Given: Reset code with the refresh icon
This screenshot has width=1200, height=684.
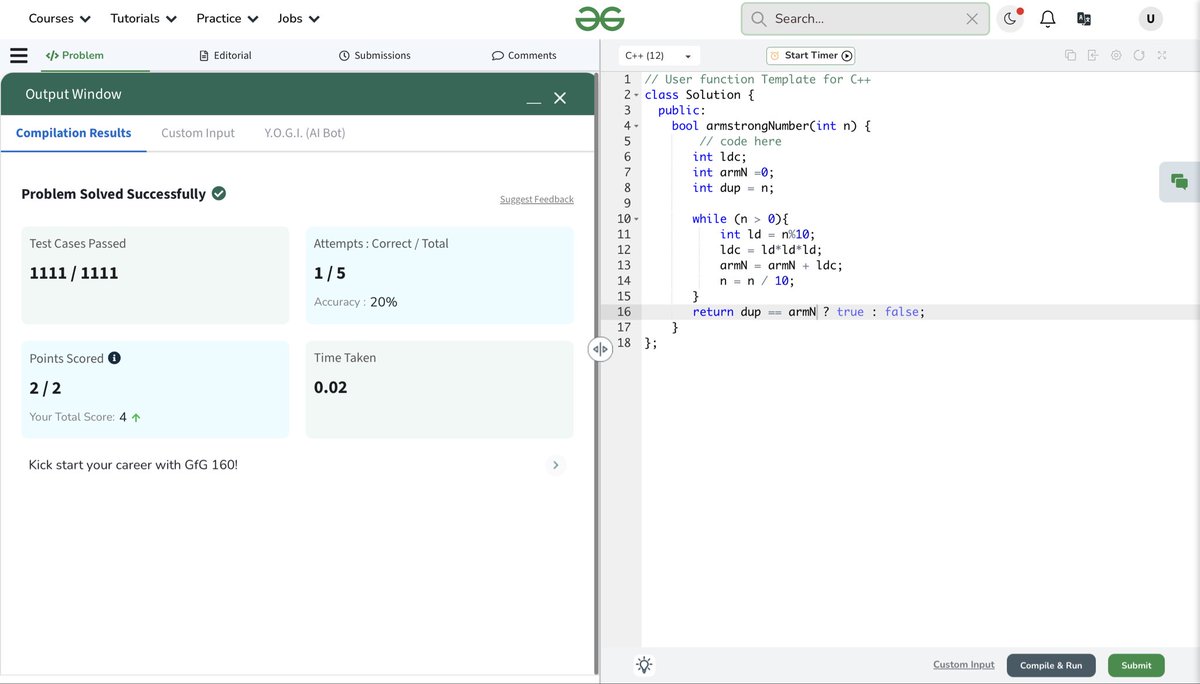Looking at the screenshot, I should point(1139,55).
